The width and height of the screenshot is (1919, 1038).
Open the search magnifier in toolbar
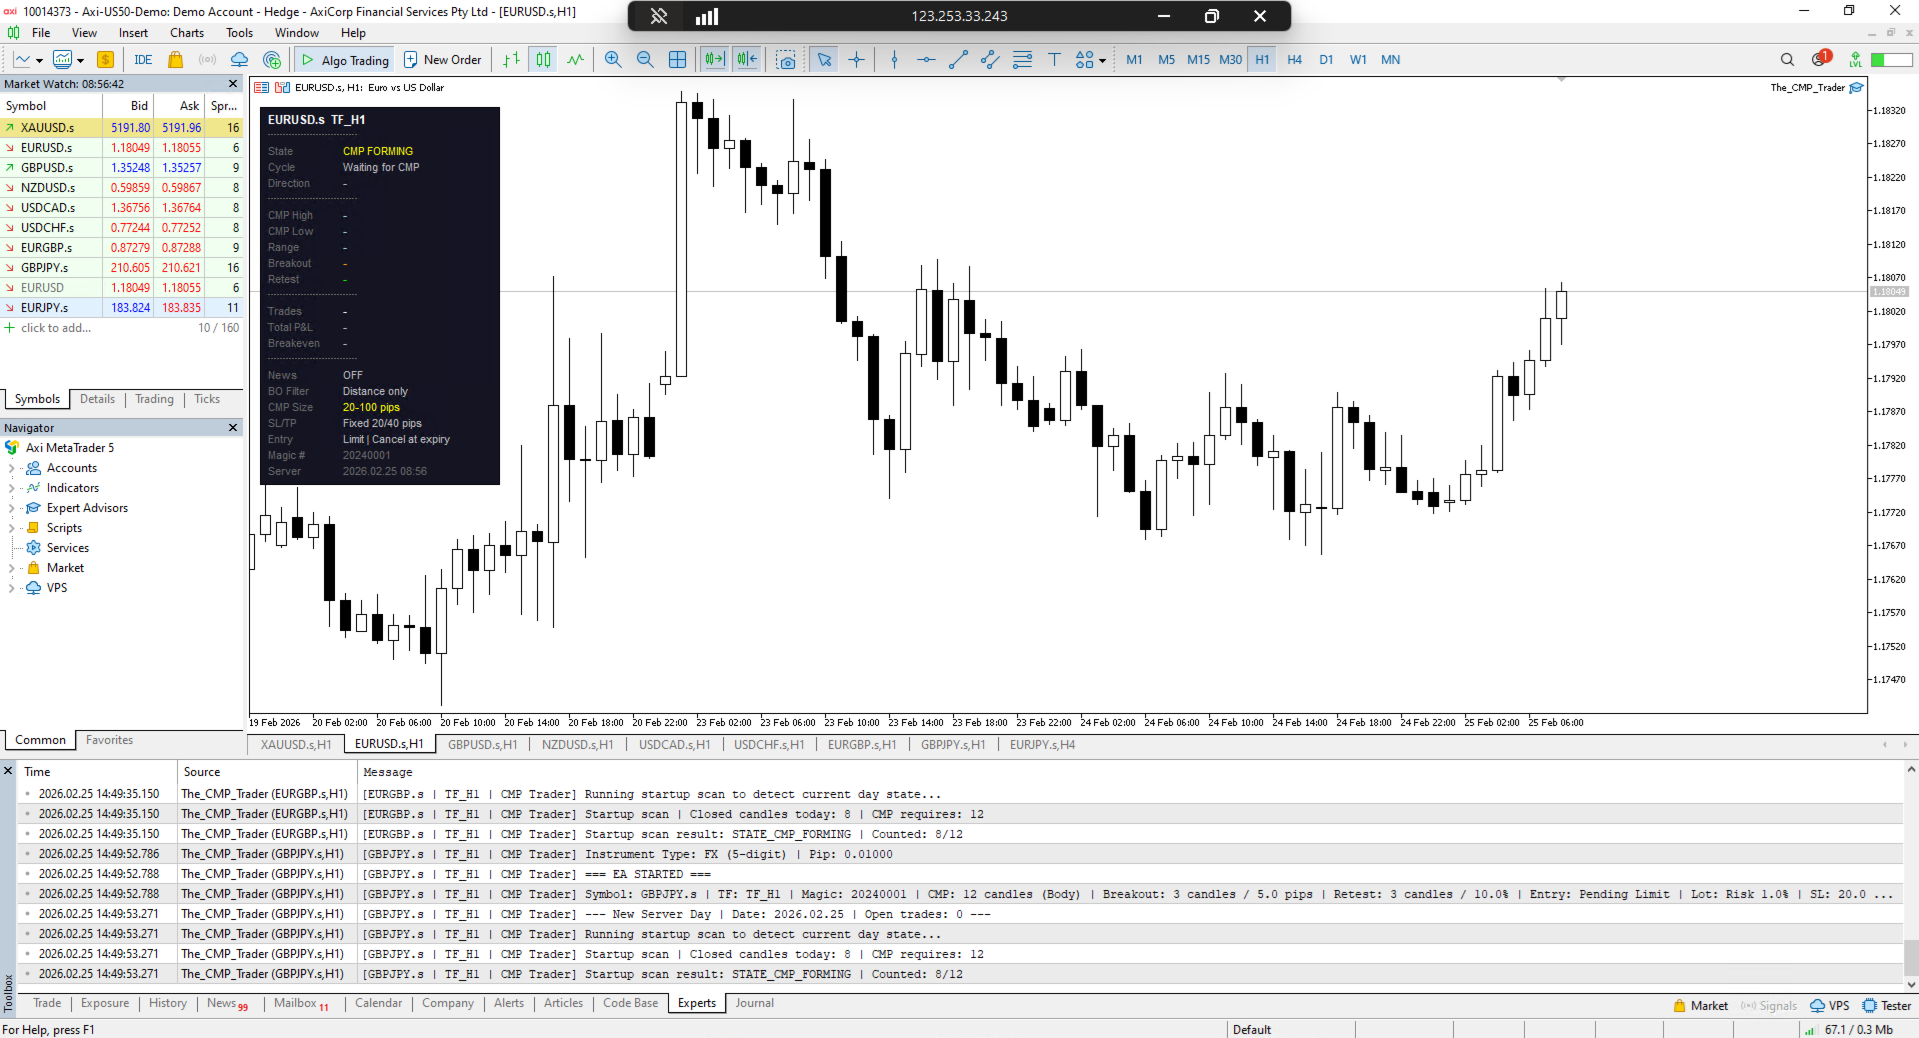[1787, 60]
